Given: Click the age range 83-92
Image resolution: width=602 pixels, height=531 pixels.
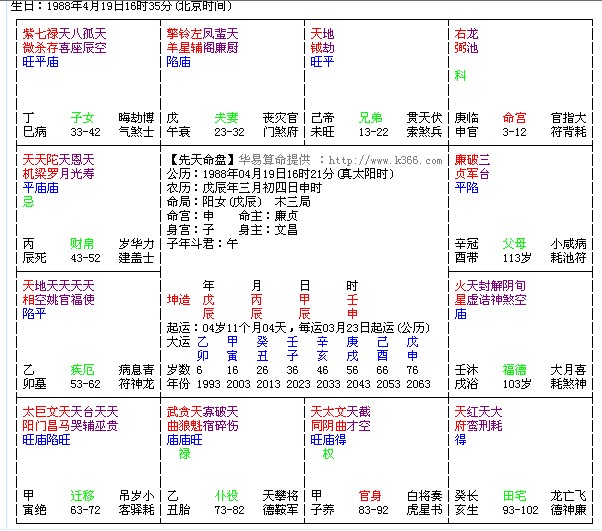Looking at the screenshot, I should 373,510.
